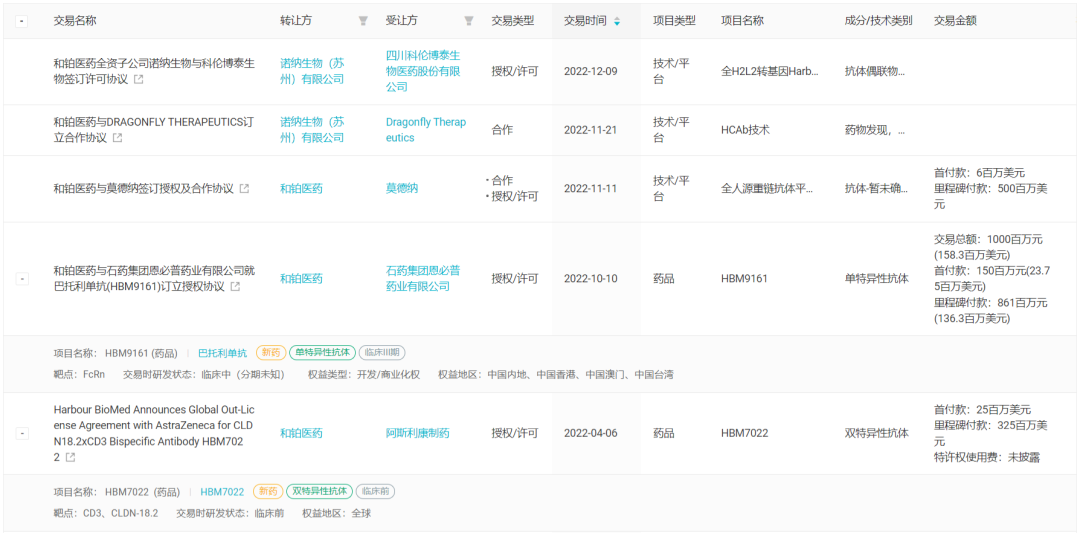Open external link for DRAGONFLY THERAPEUTICS deal

[118, 138]
